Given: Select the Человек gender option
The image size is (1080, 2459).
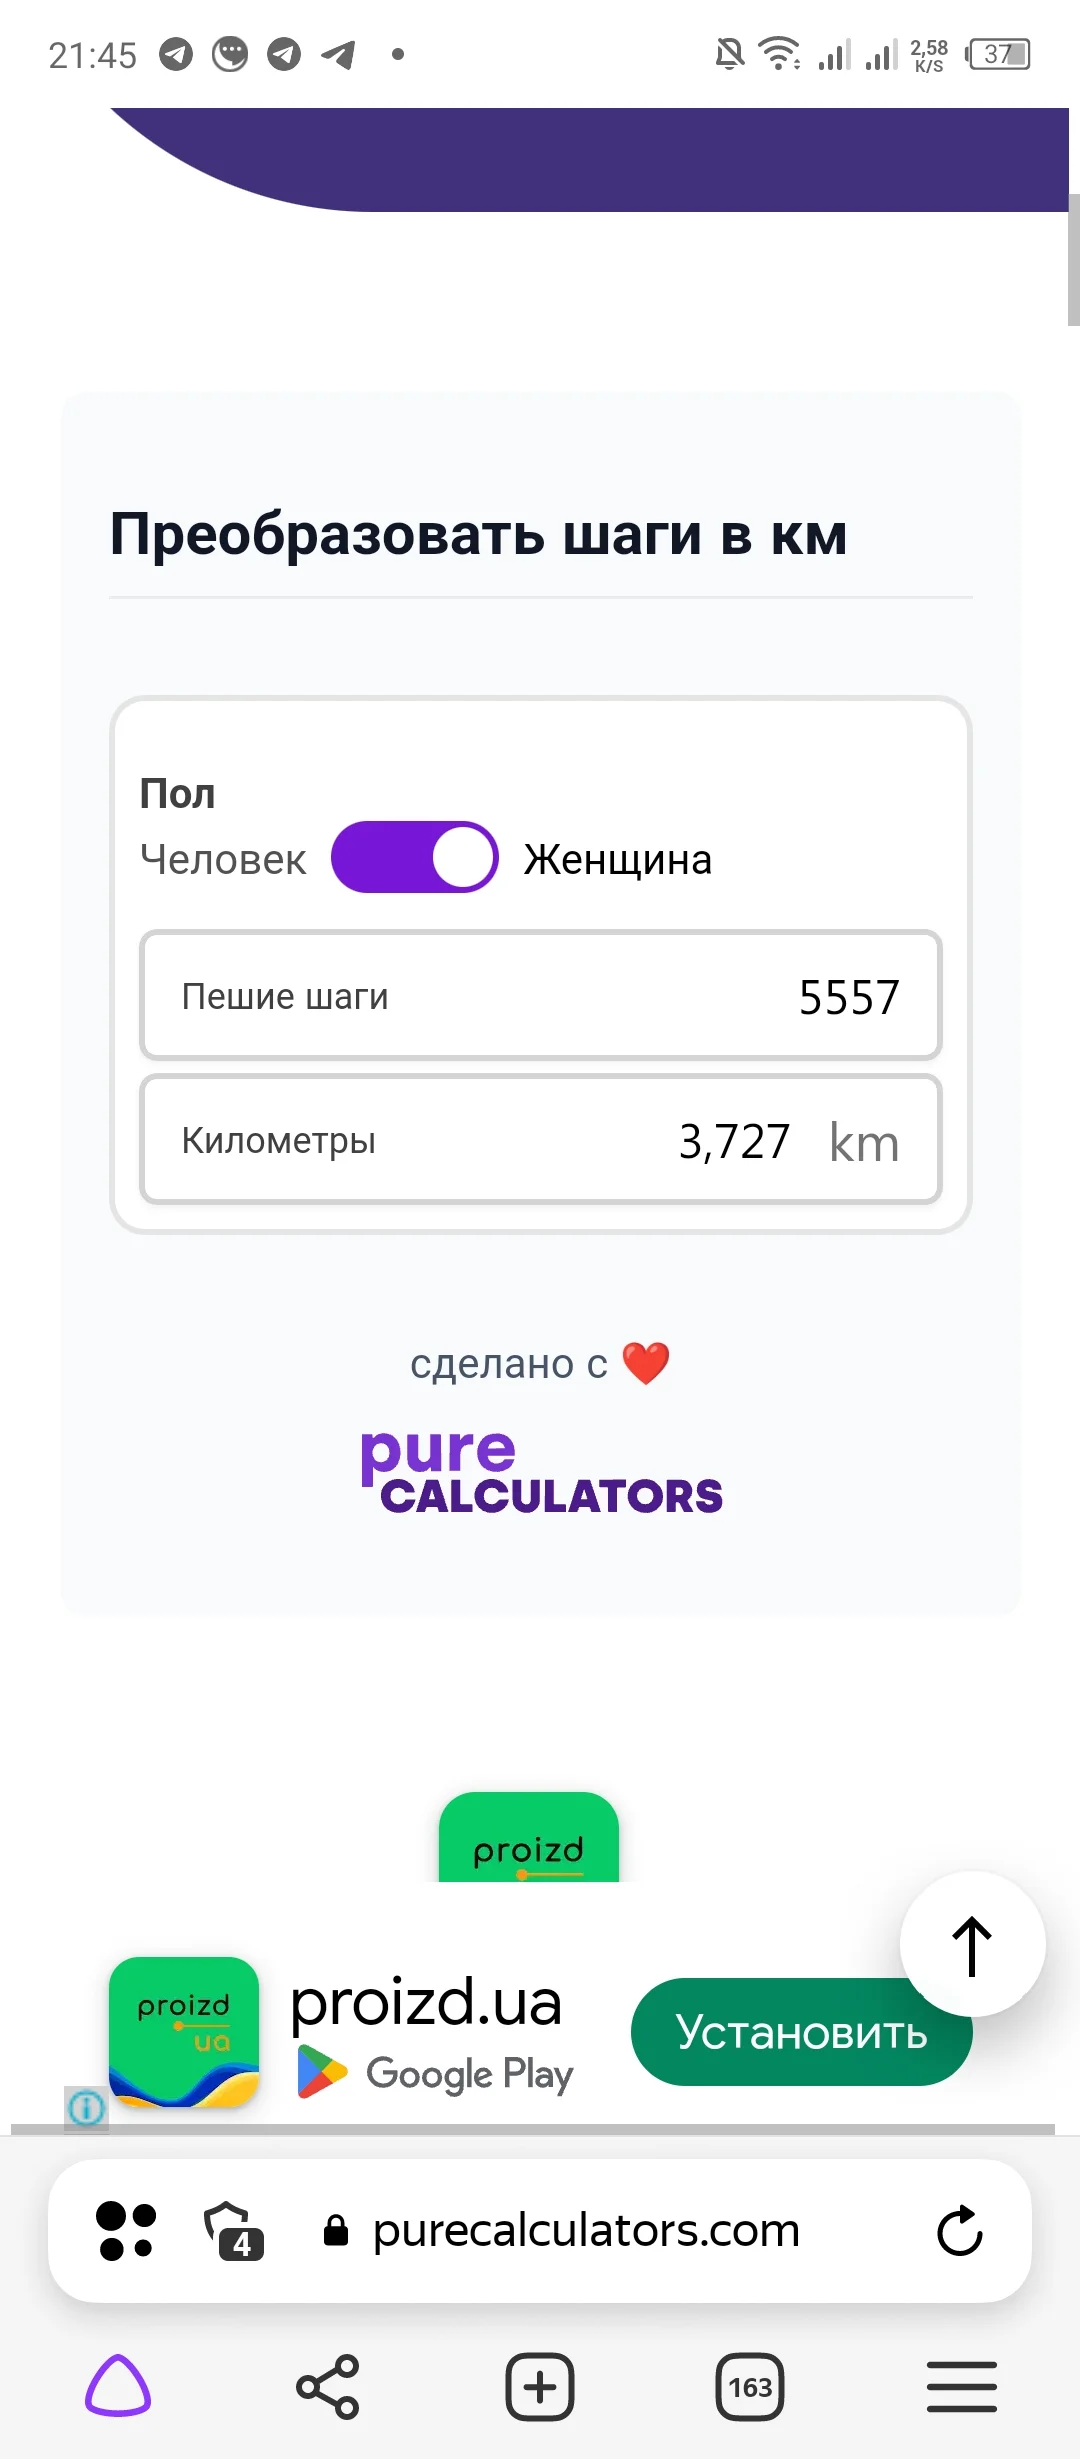Looking at the screenshot, I should [x=223, y=860].
